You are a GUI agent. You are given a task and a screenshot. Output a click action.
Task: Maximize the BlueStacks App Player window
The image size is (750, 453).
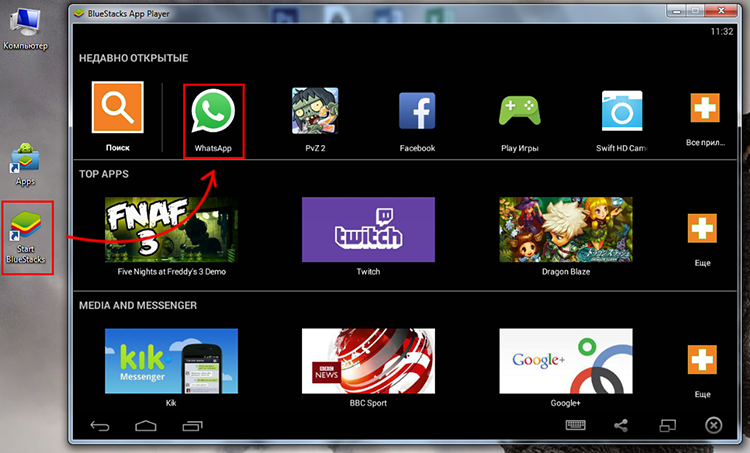tap(695, 11)
